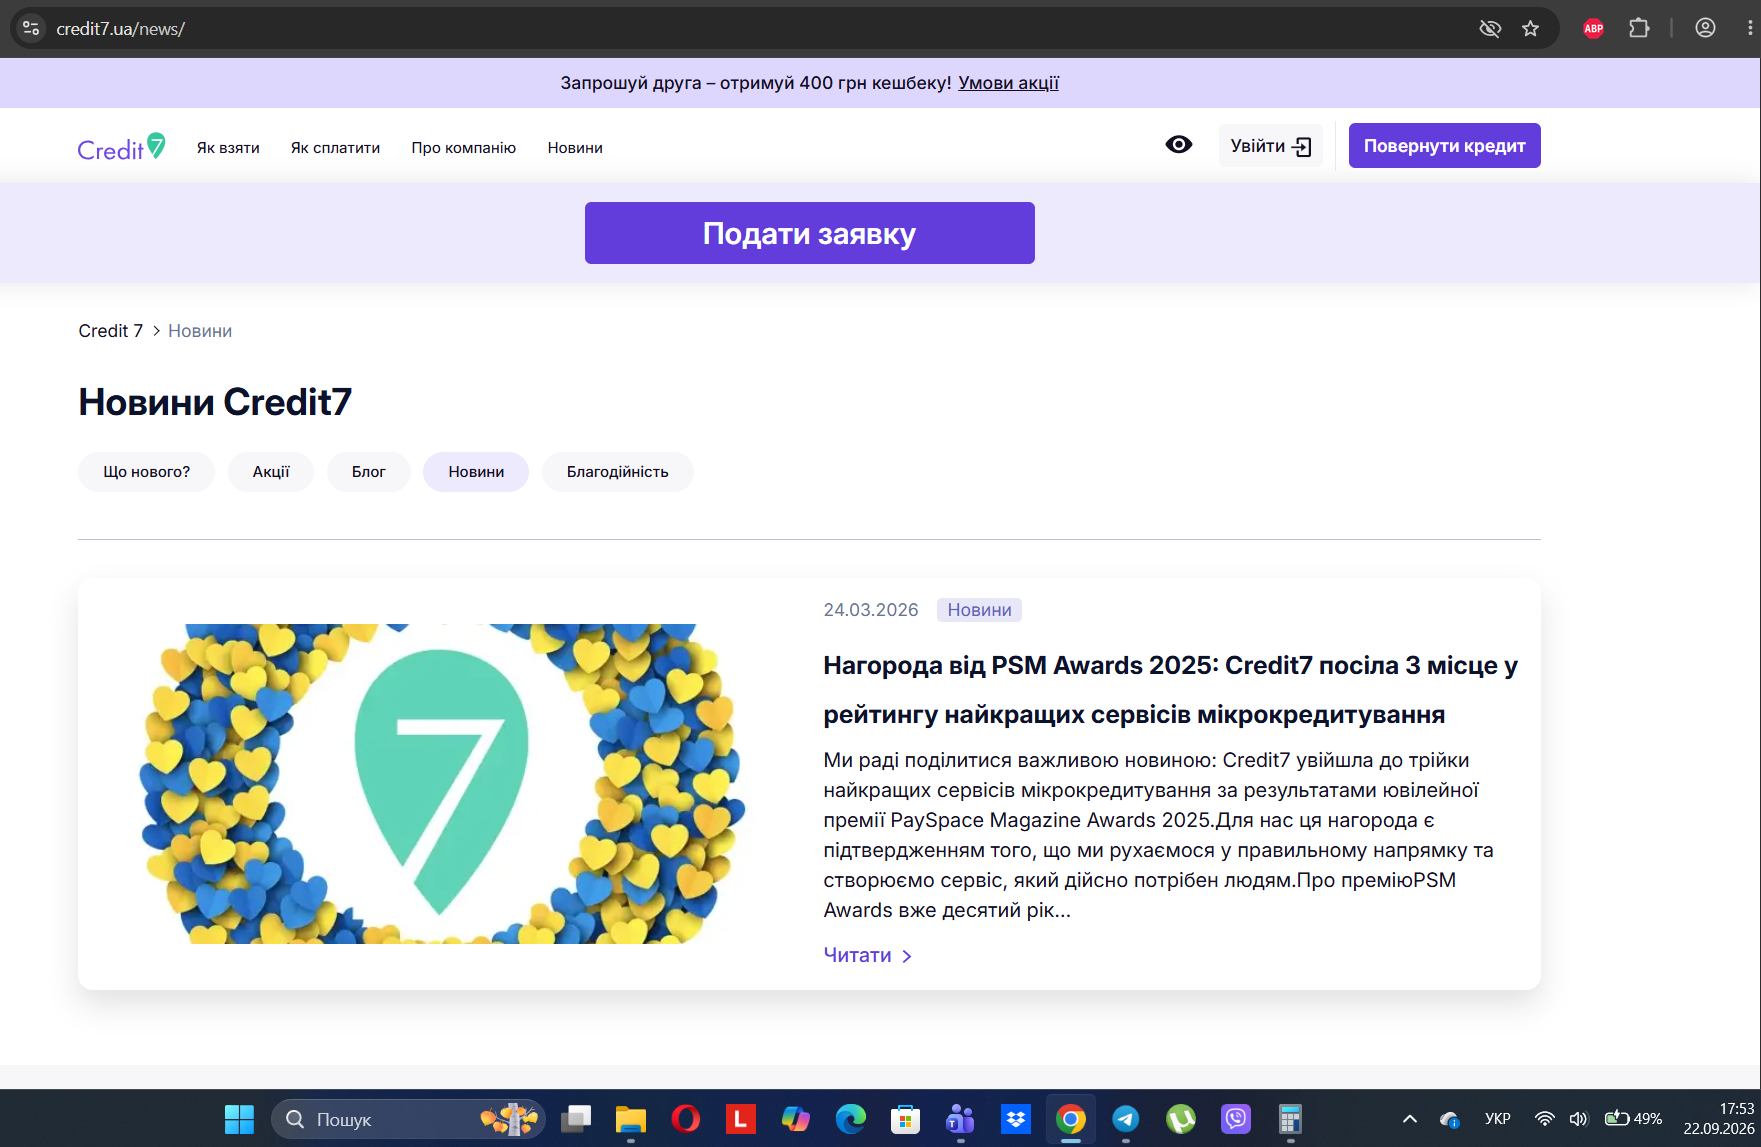Open the Умови акції link

click(x=1008, y=83)
